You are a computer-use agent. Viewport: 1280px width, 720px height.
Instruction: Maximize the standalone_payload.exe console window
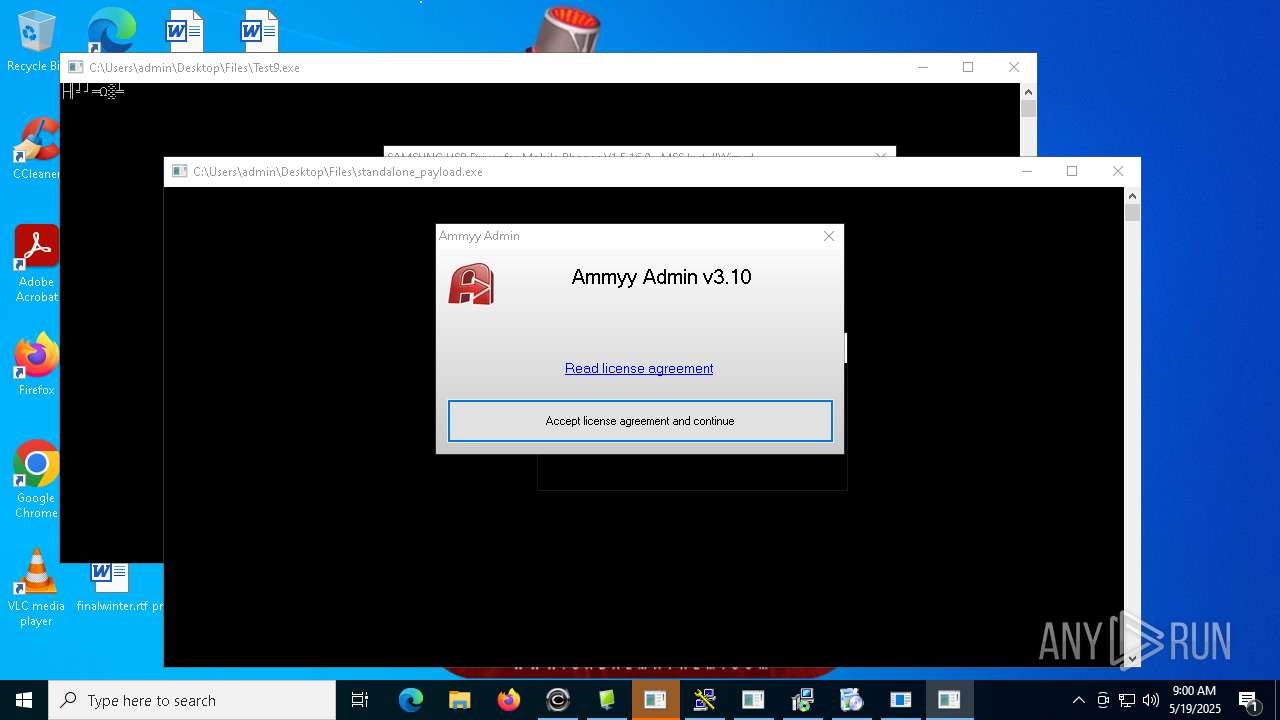pos(1072,171)
